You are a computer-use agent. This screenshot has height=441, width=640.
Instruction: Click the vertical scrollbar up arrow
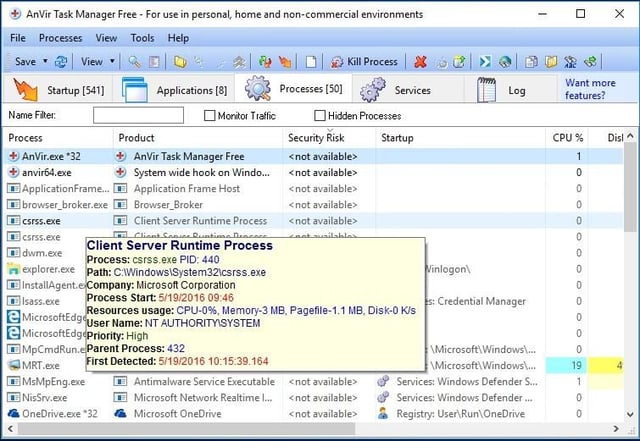(x=631, y=136)
